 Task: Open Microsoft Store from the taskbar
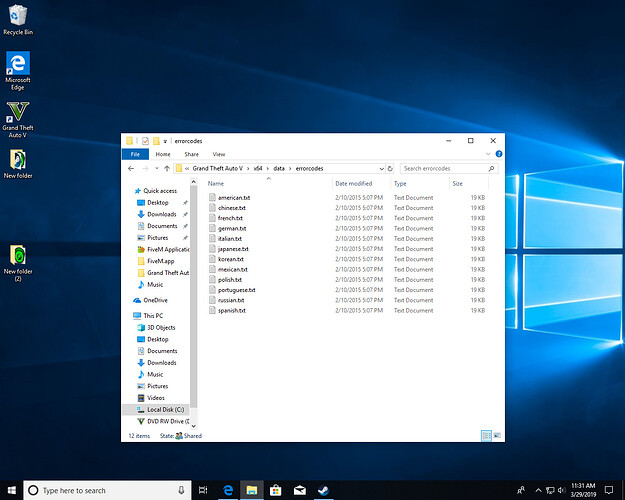pyautogui.click(x=275, y=490)
